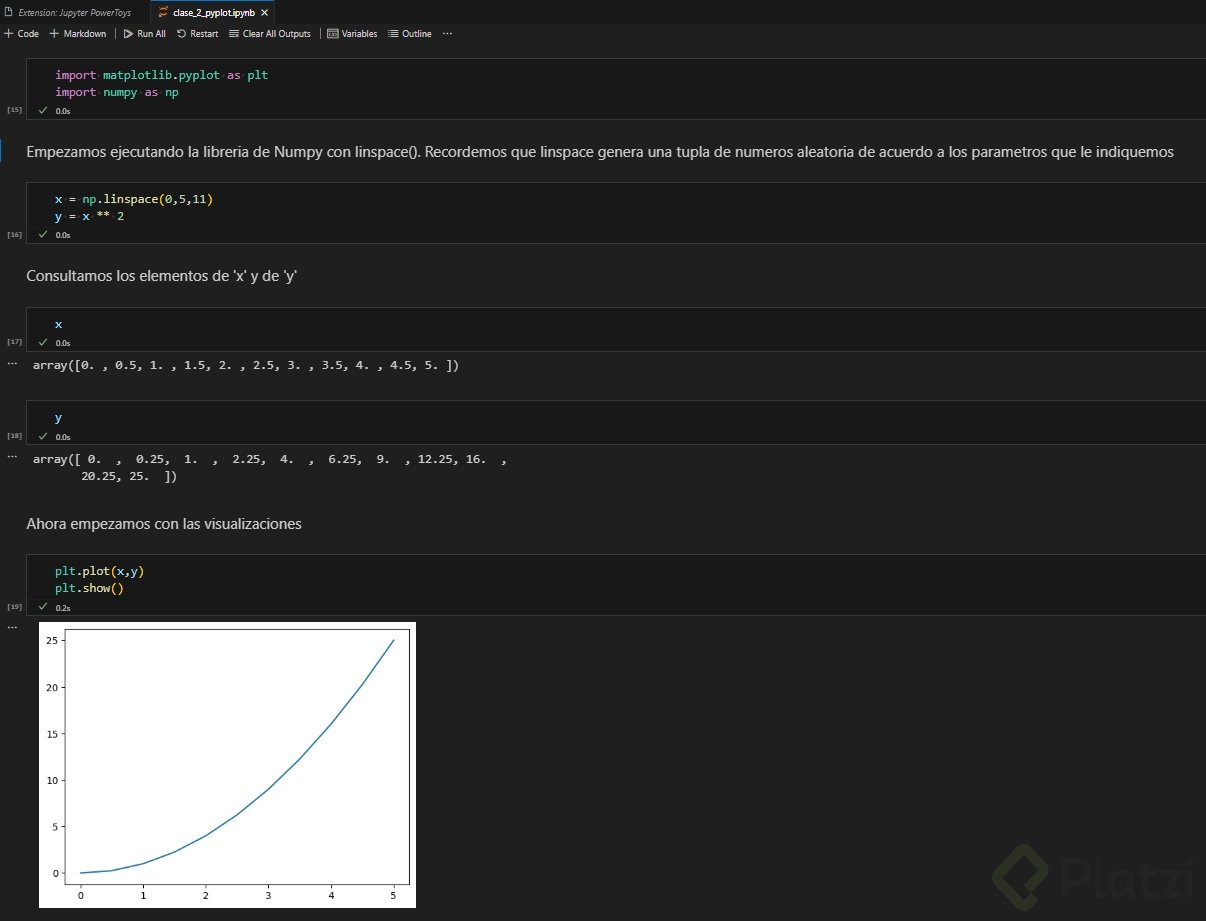The height and width of the screenshot is (921, 1206).
Task: Click the + Code button
Action: click(x=20, y=33)
